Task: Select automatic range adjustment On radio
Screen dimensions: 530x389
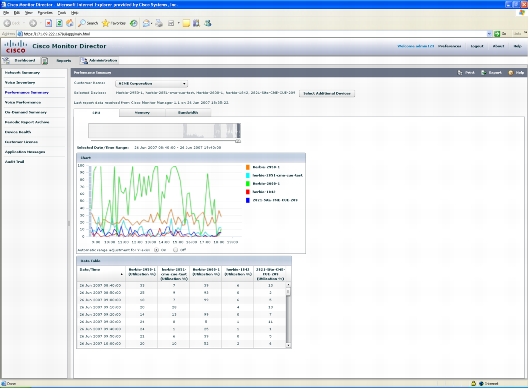Action: 156,250
